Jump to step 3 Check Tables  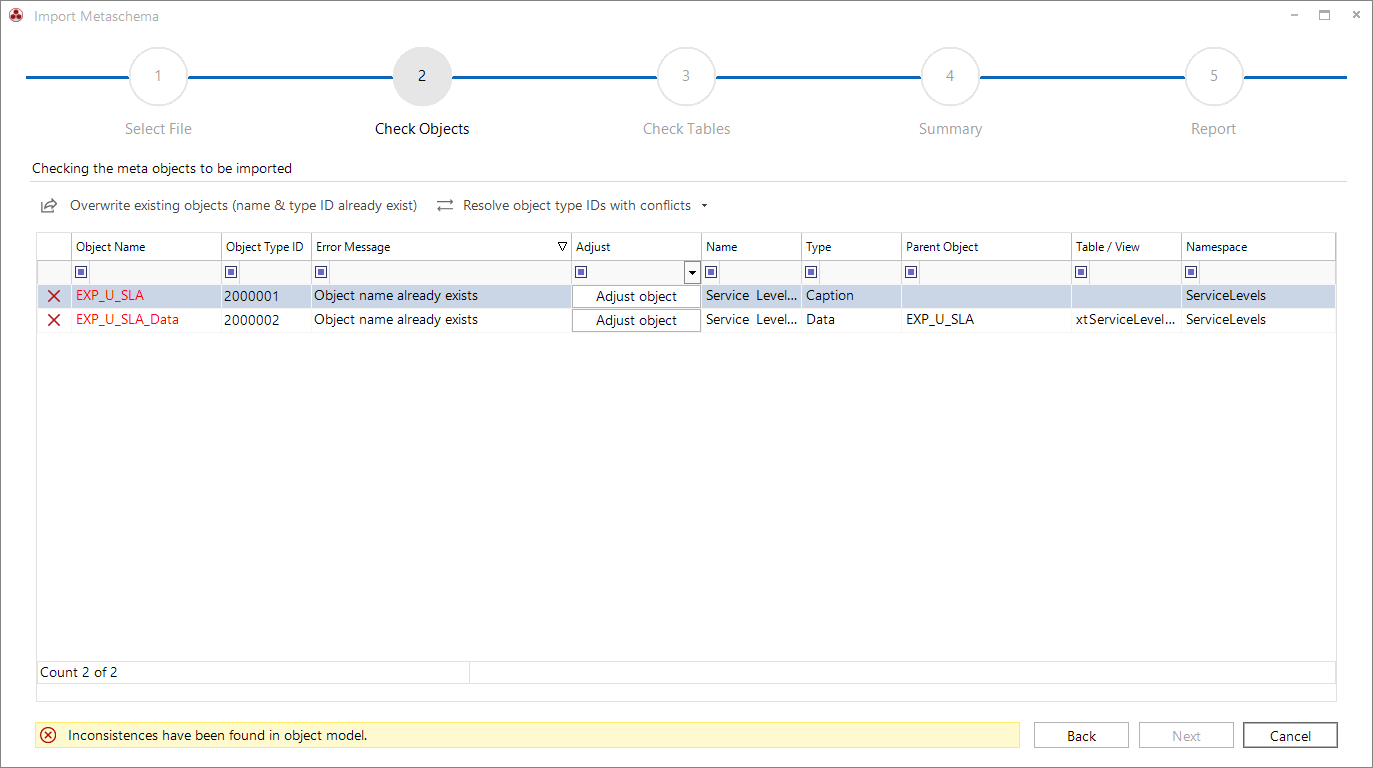click(686, 76)
